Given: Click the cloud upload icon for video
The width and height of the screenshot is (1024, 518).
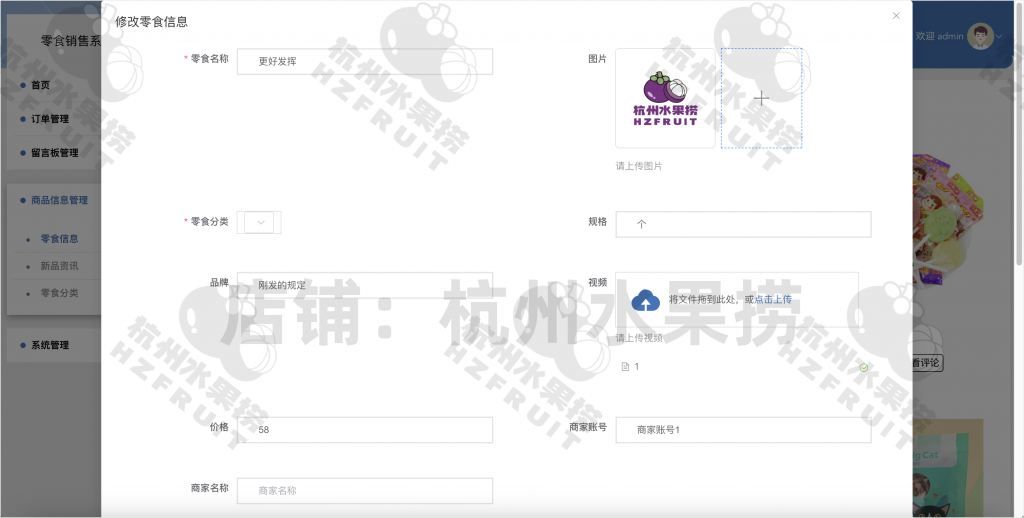Looking at the screenshot, I should click(645, 300).
